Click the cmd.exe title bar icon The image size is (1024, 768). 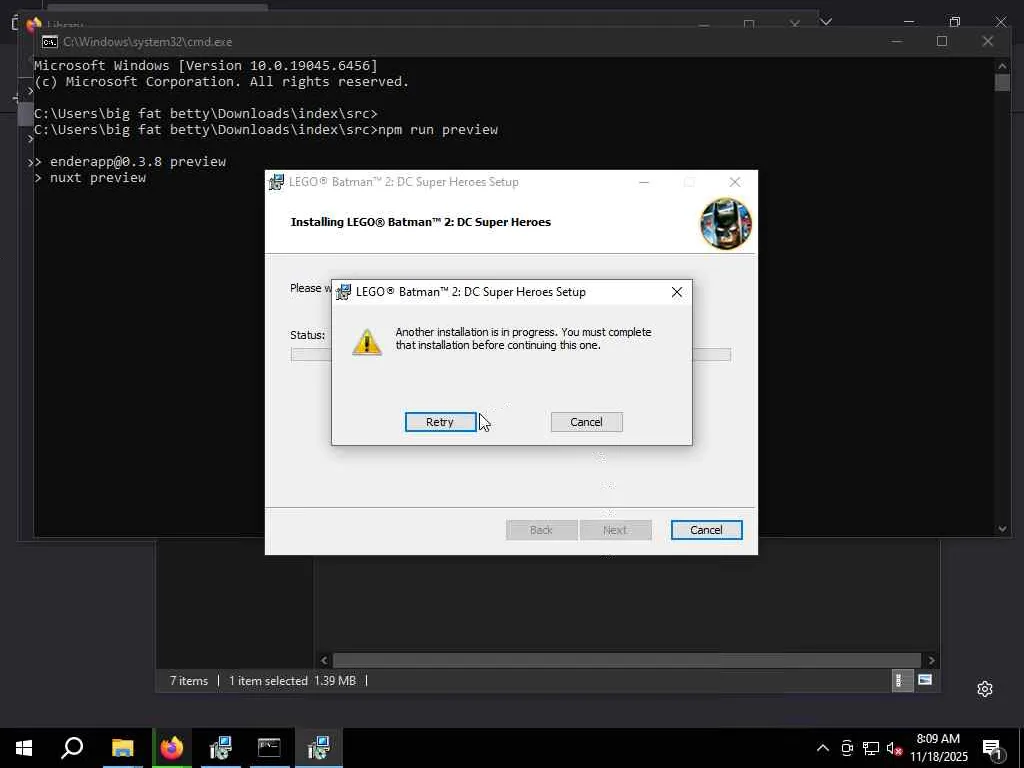click(x=50, y=42)
